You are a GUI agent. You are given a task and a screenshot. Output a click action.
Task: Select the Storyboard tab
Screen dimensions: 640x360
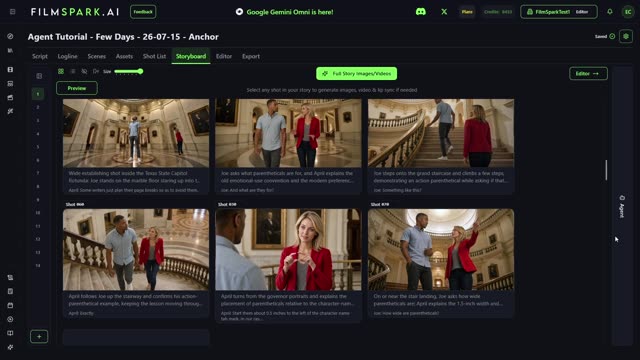click(191, 56)
